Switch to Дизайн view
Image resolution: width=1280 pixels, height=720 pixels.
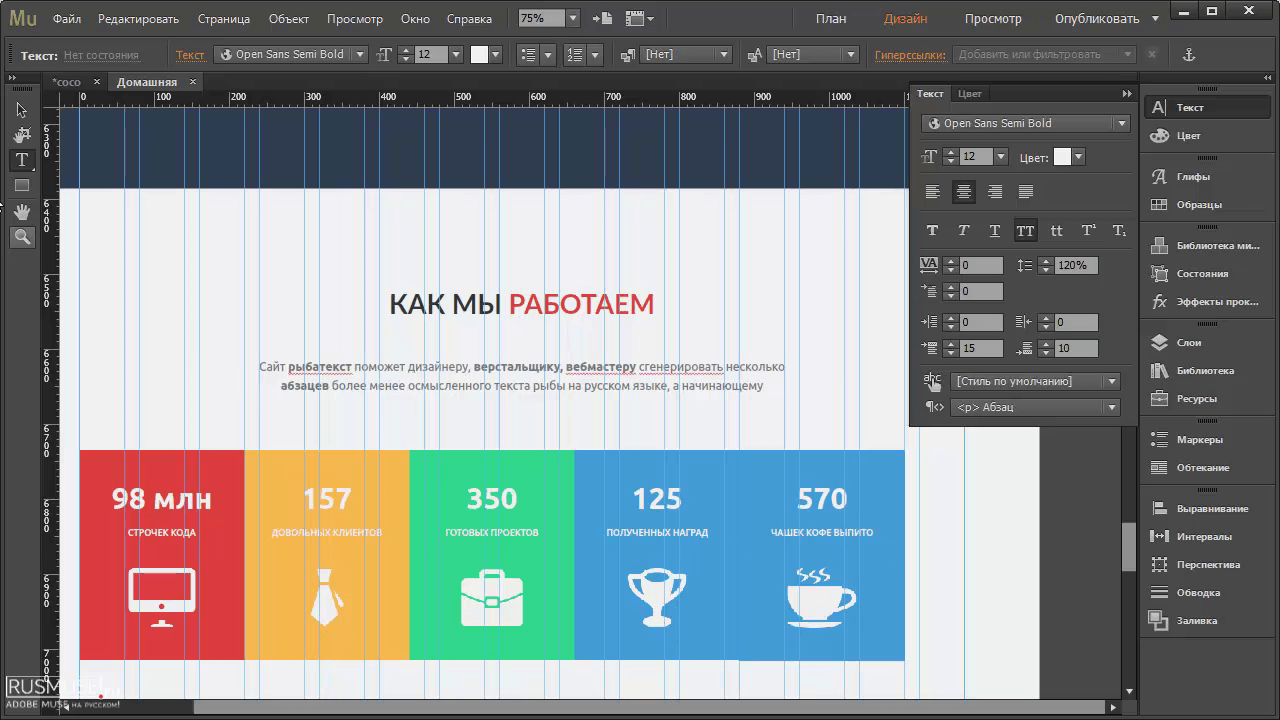905,19
